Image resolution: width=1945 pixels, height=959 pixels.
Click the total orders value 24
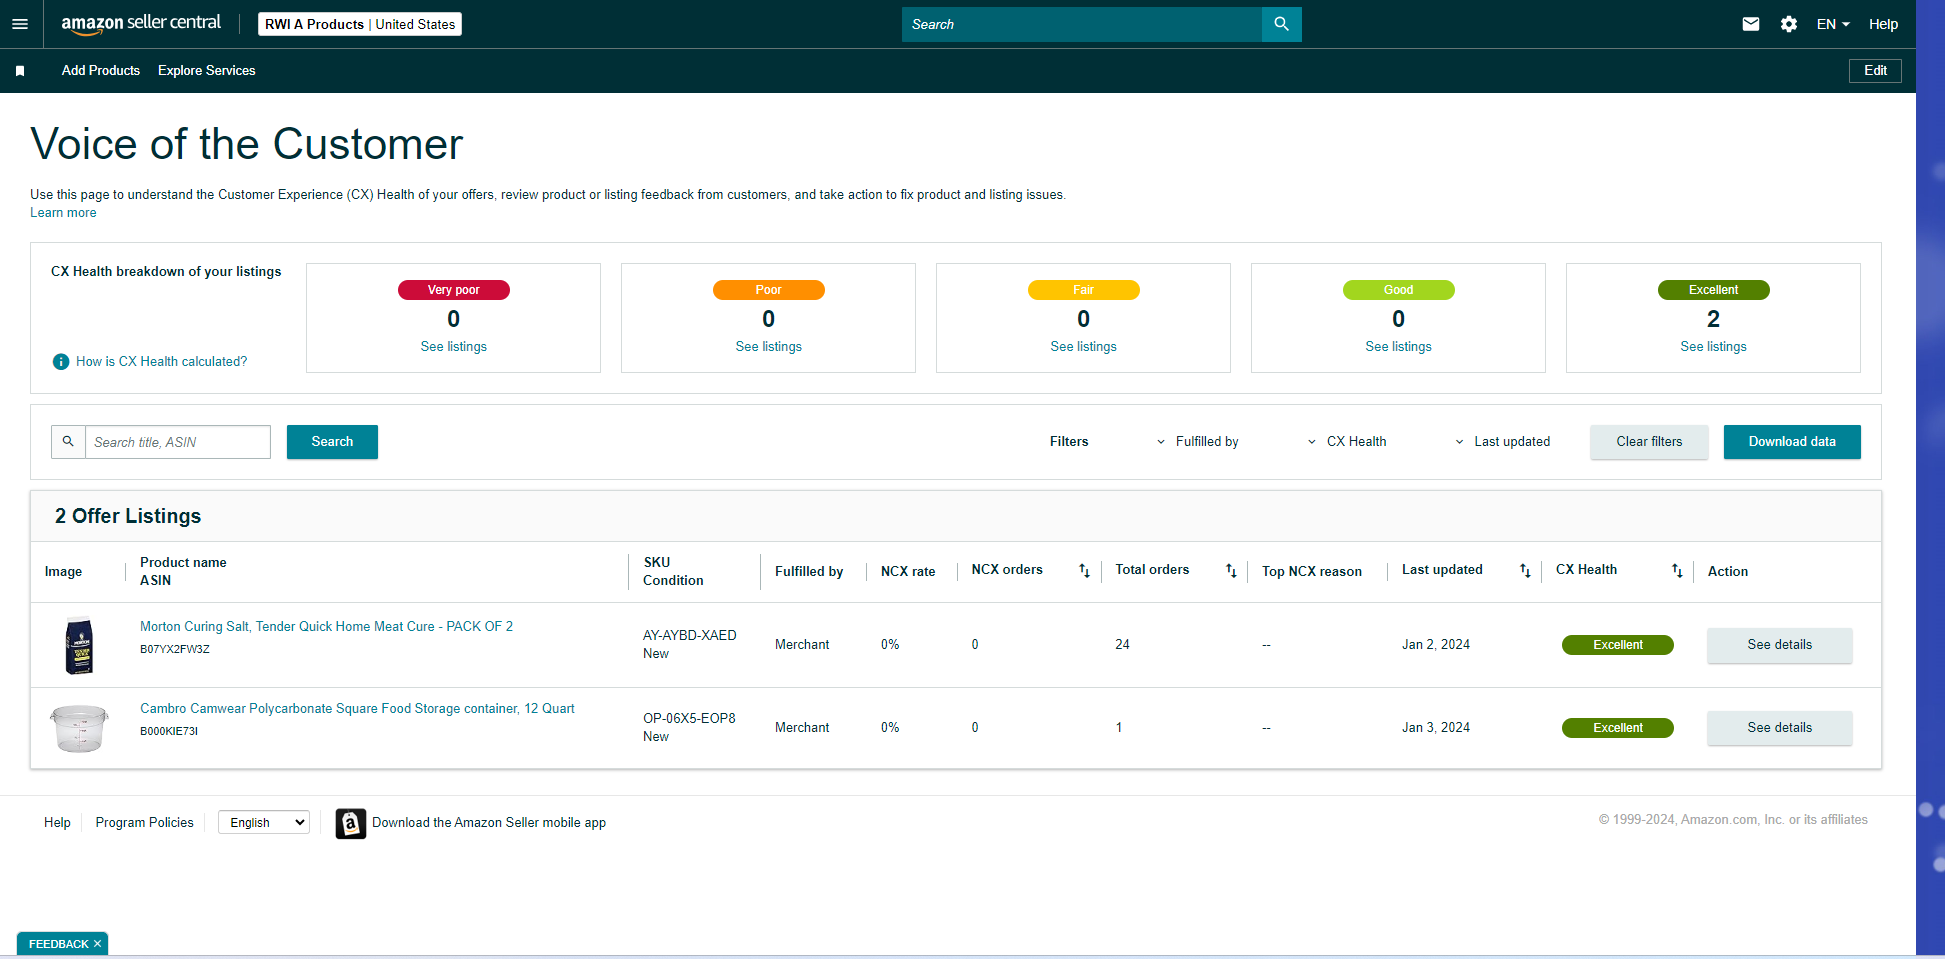point(1123,645)
